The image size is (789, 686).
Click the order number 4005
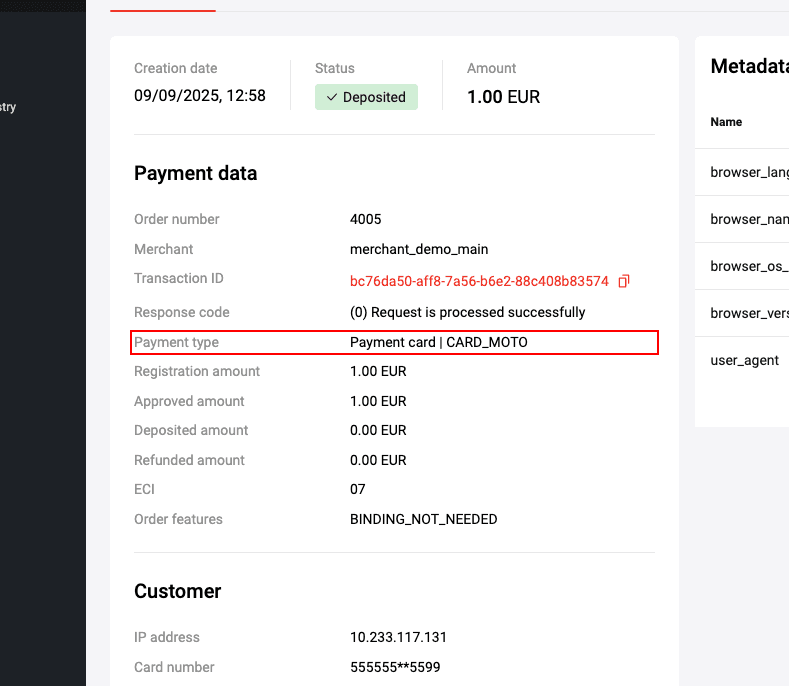tap(365, 219)
